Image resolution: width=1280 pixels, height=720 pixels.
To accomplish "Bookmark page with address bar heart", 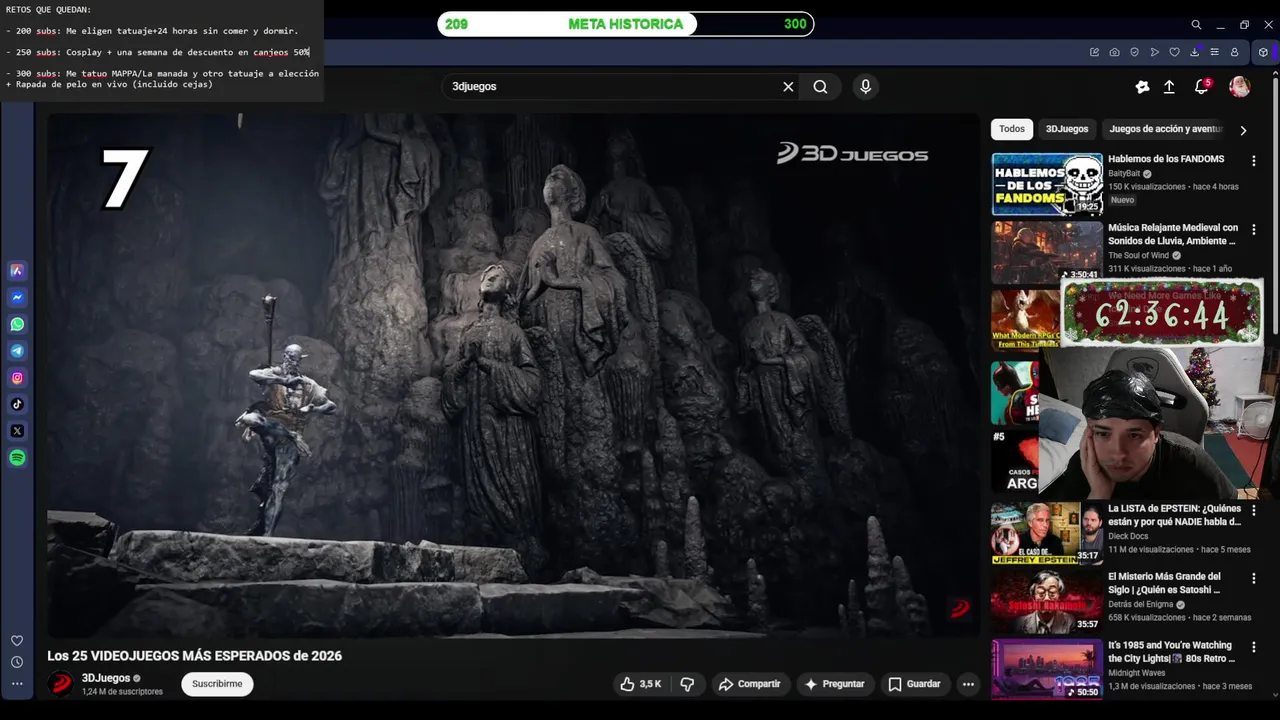I will 1174,52.
